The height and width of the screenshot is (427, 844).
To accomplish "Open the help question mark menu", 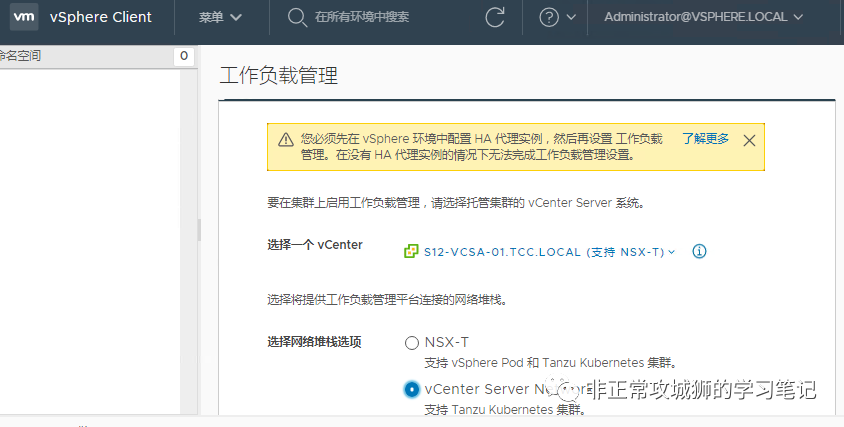I will [x=549, y=17].
